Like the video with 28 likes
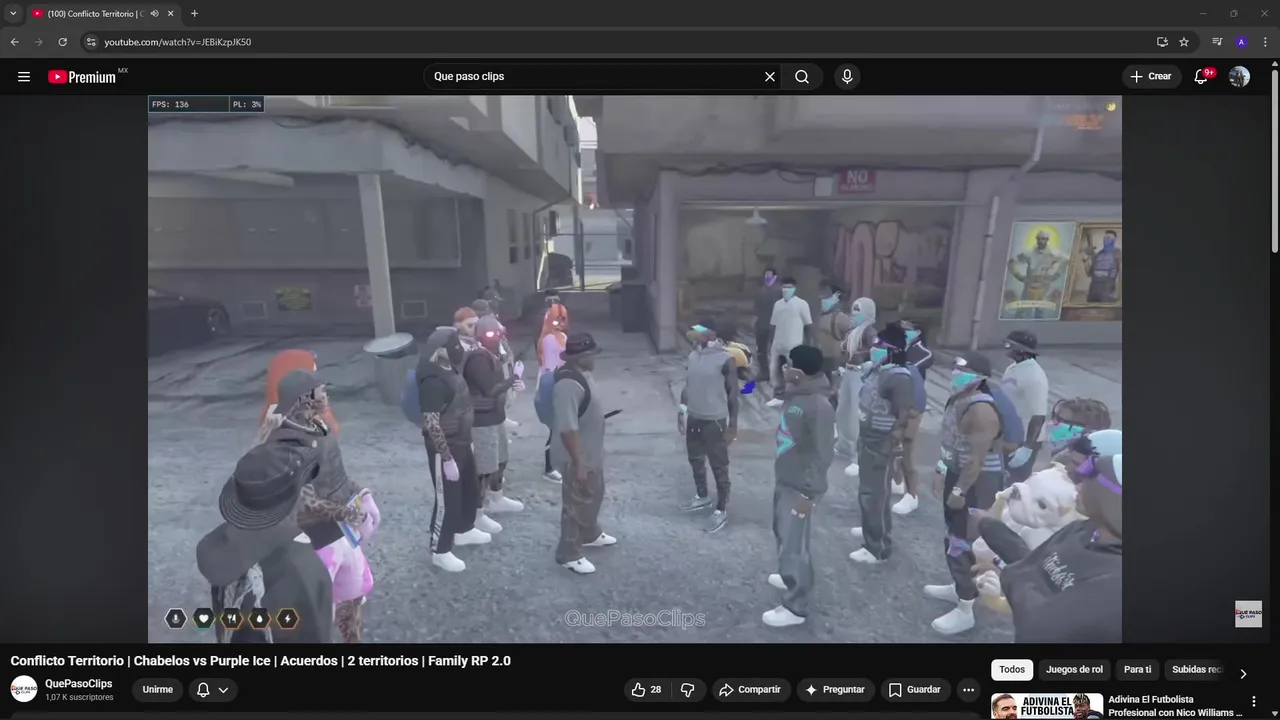Viewport: 1280px width, 720px height. [646, 689]
